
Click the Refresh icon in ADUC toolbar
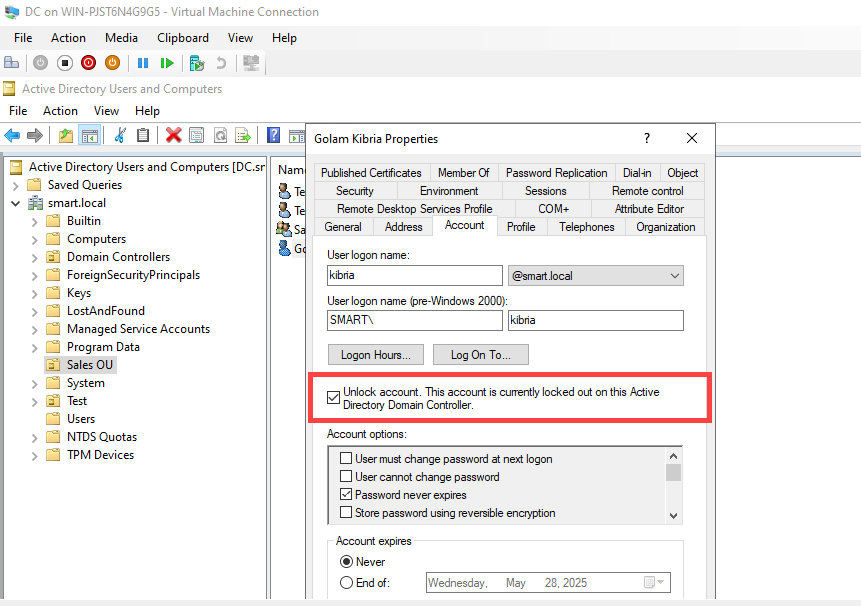tap(220, 135)
